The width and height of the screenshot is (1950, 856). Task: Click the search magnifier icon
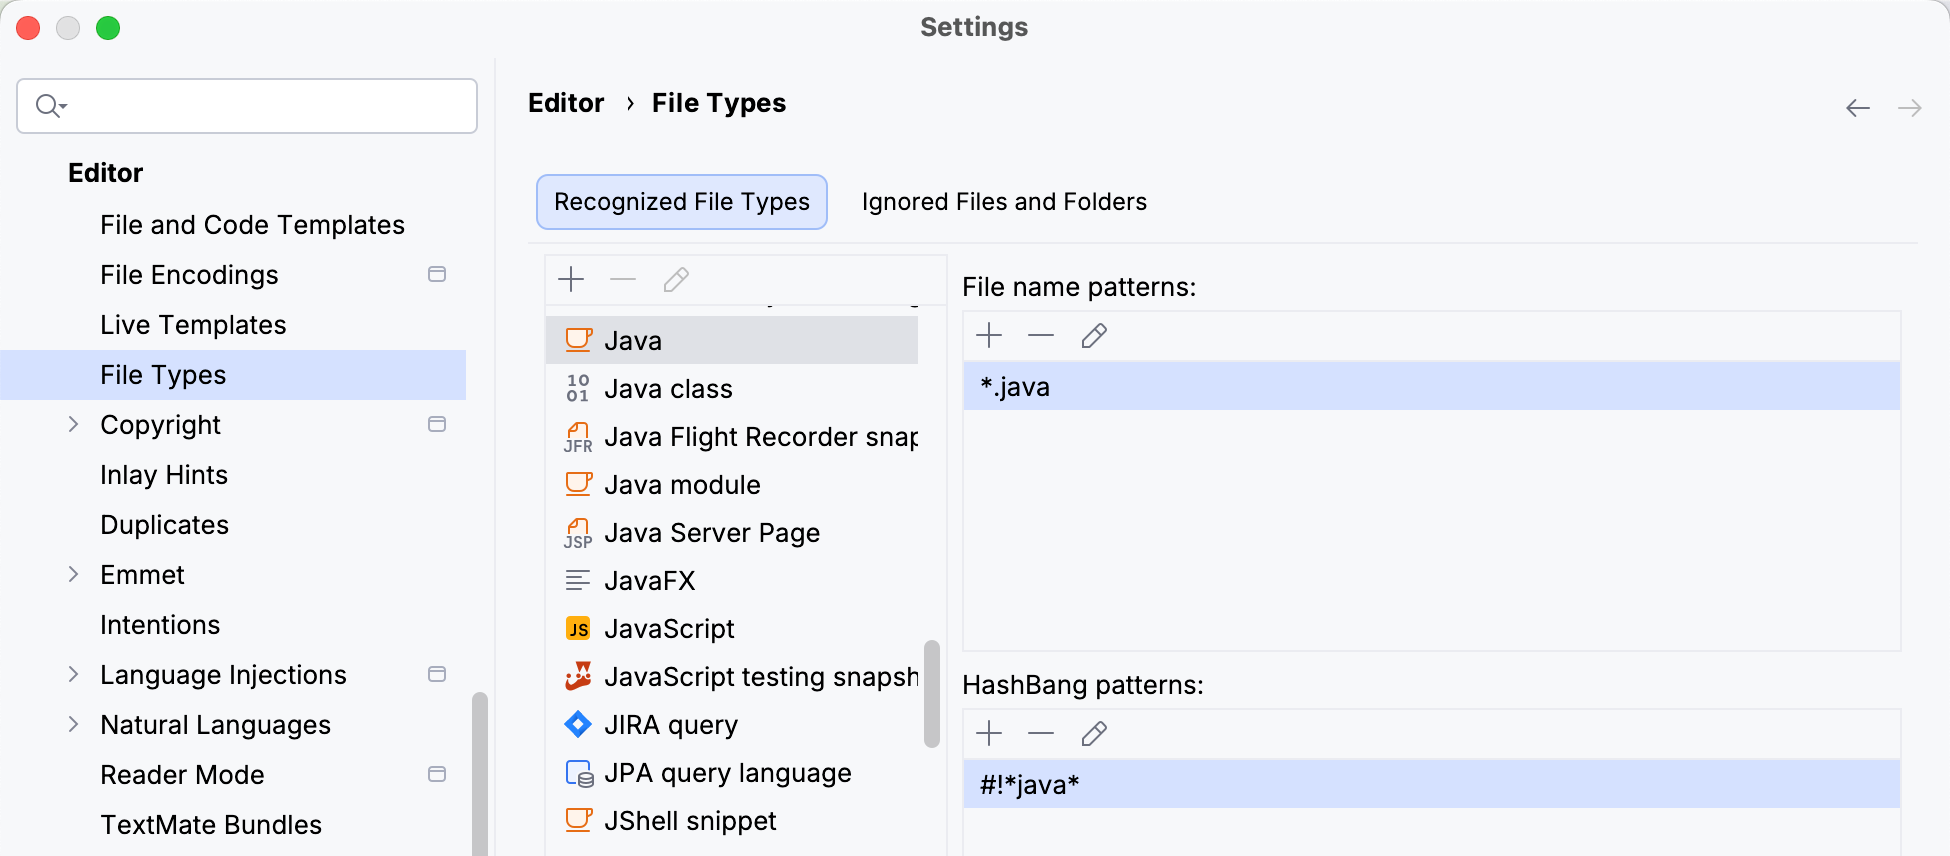[50, 105]
